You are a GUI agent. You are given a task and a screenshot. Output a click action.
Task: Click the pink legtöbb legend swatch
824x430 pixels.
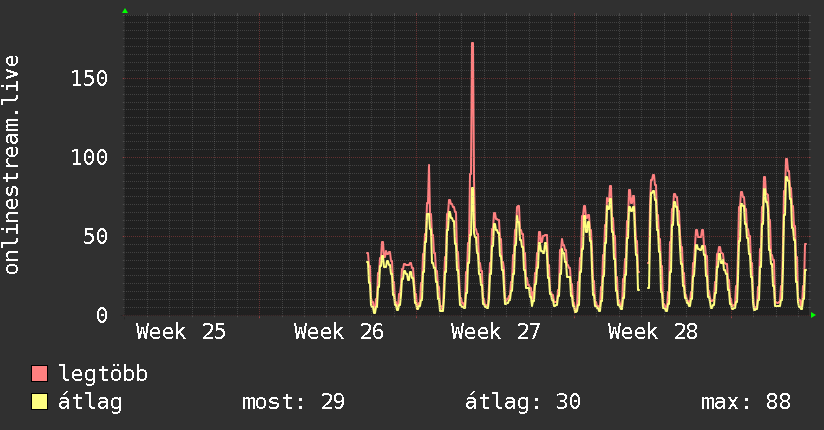pyautogui.click(x=39, y=373)
